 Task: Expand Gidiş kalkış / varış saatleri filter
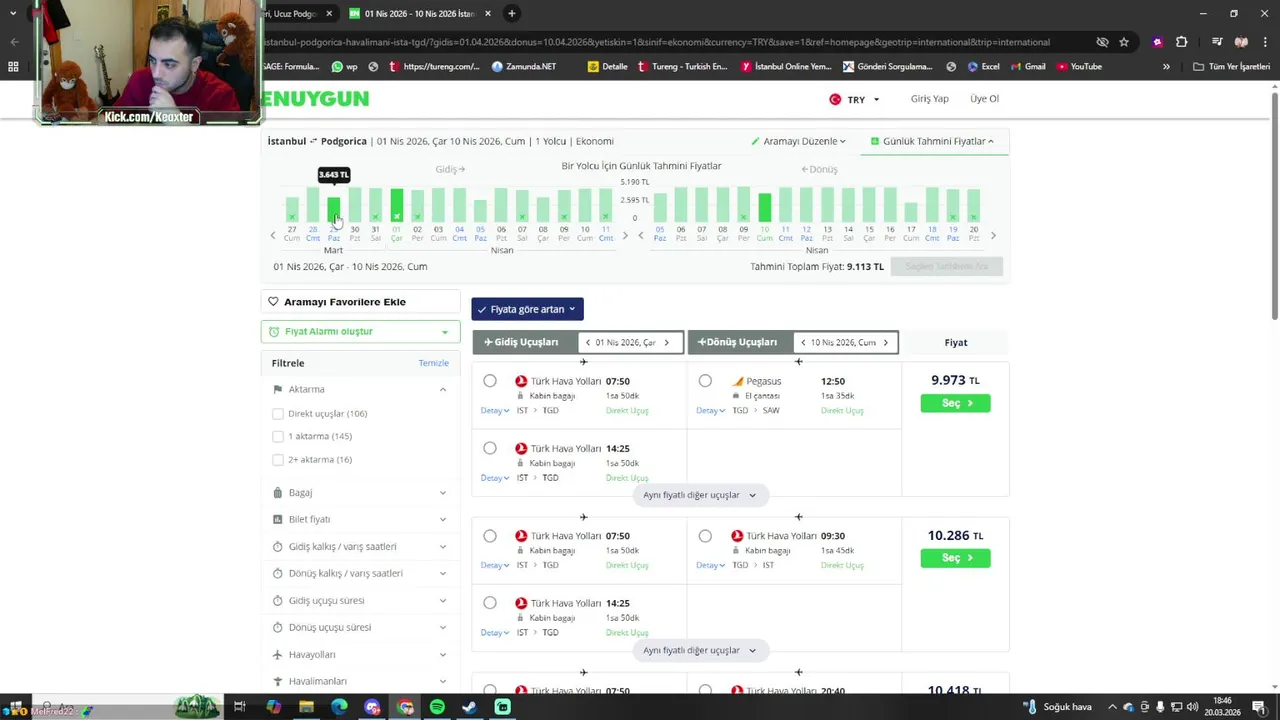click(x=360, y=547)
